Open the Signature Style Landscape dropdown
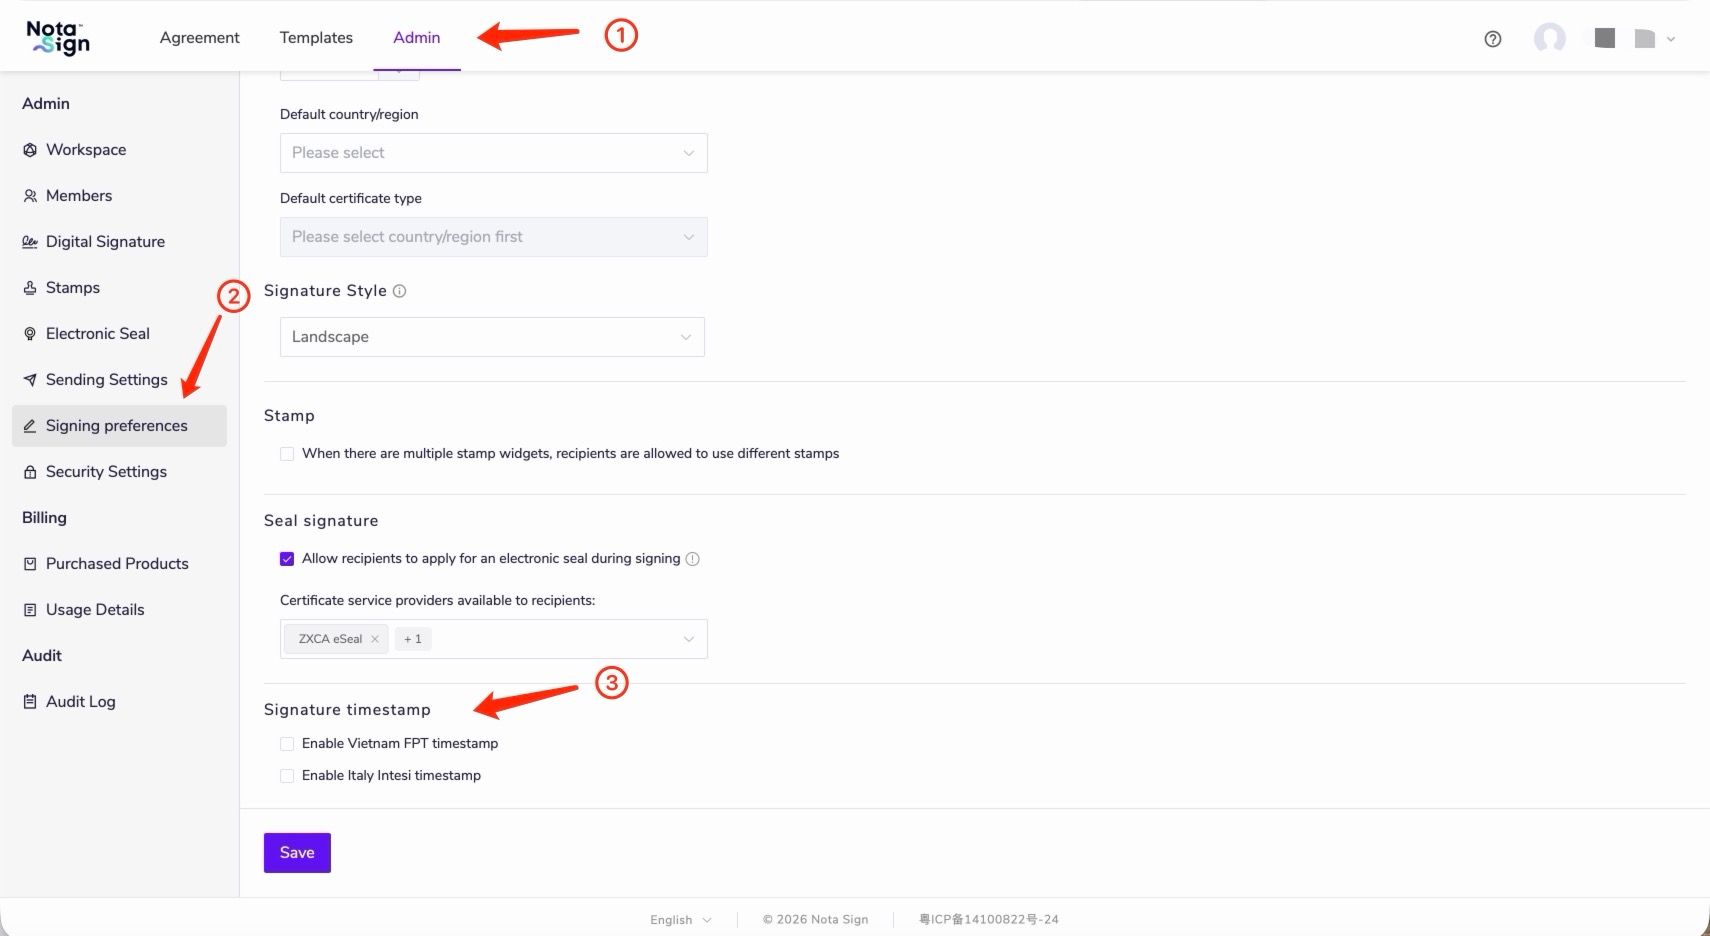The width and height of the screenshot is (1710, 936). point(492,337)
